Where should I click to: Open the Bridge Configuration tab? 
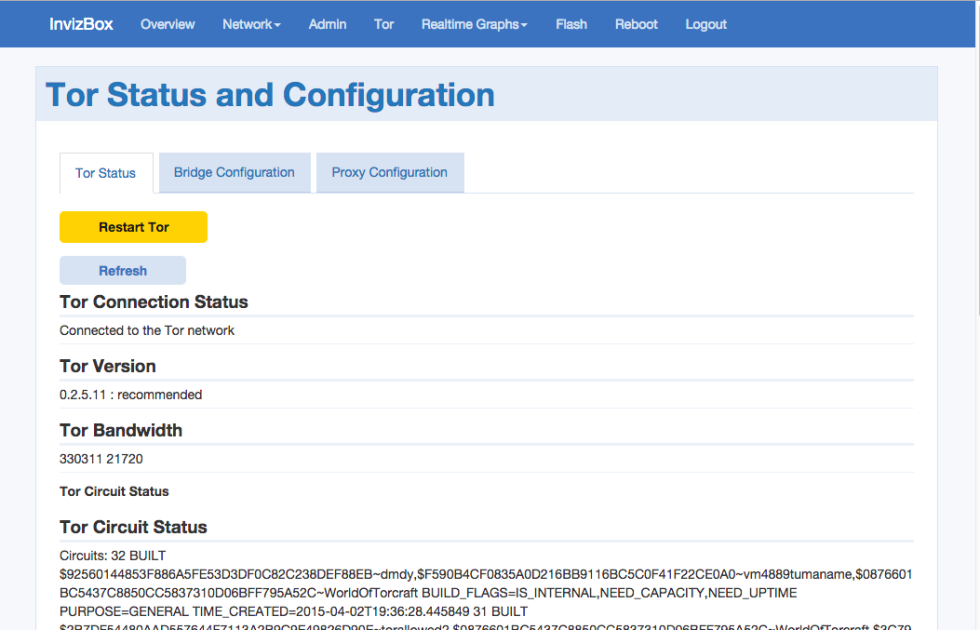pyautogui.click(x=234, y=172)
